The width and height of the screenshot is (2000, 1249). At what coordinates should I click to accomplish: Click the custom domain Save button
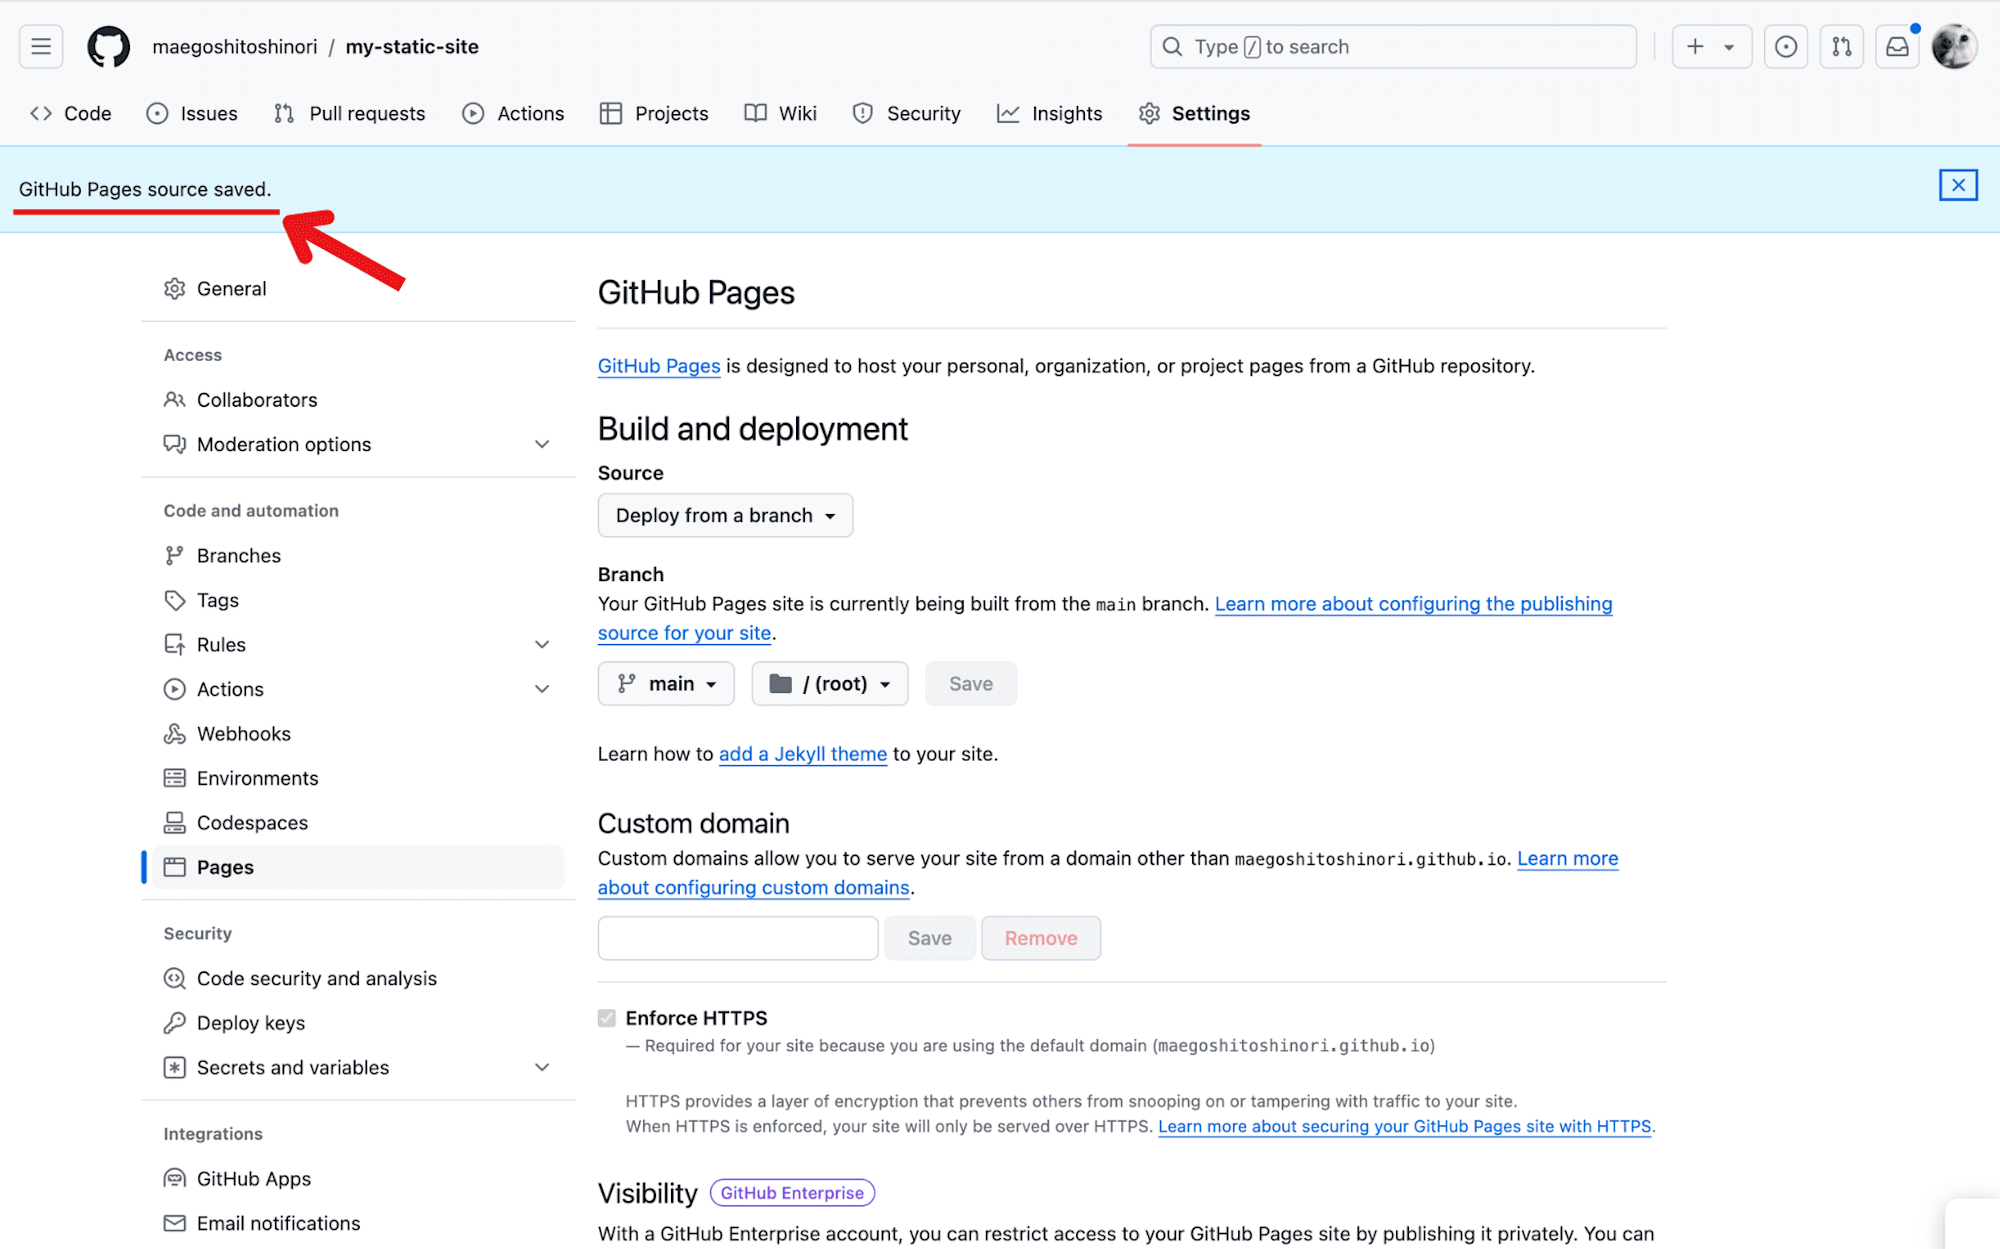tap(930, 938)
